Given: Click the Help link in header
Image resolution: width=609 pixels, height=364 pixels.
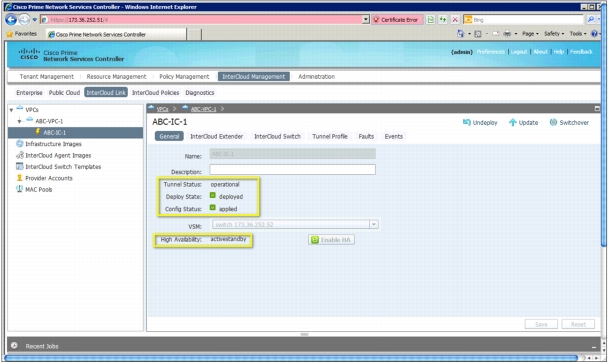Looking at the screenshot, I should coord(559,52).
